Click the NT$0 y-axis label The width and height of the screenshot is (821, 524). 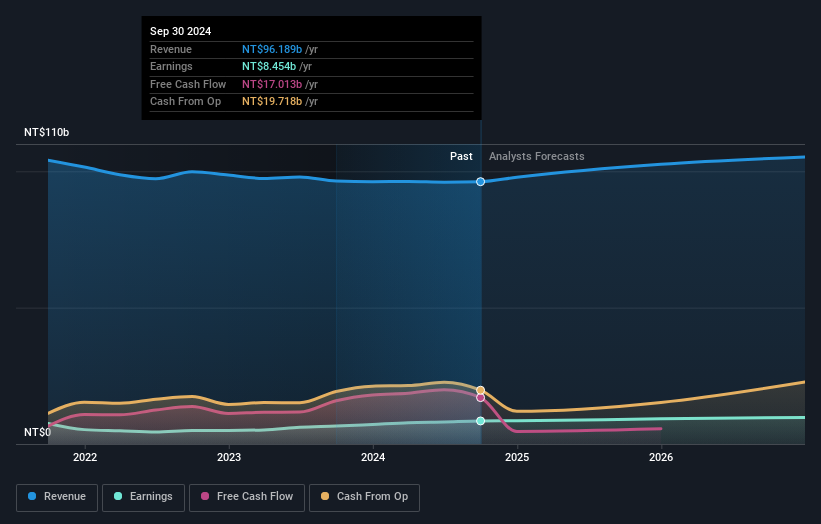38,432
